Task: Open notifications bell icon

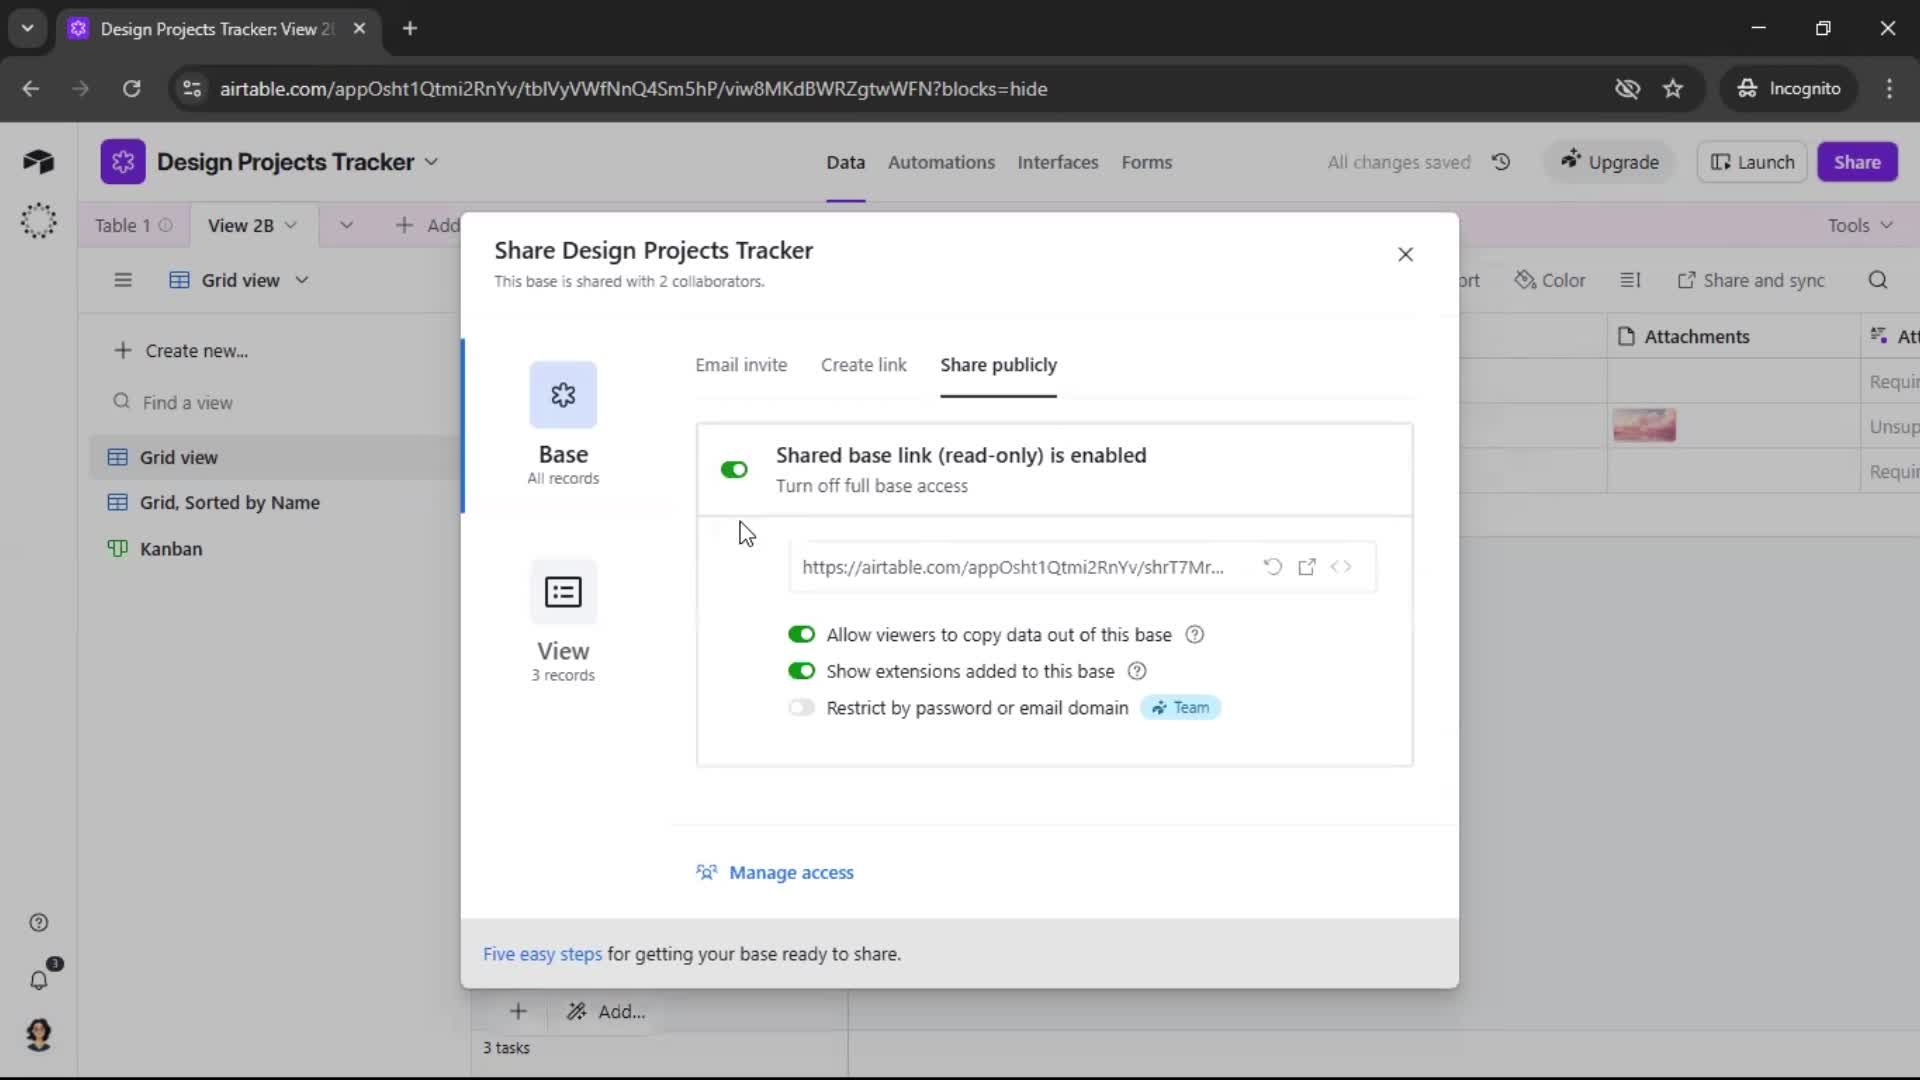Action: point(39,980)
